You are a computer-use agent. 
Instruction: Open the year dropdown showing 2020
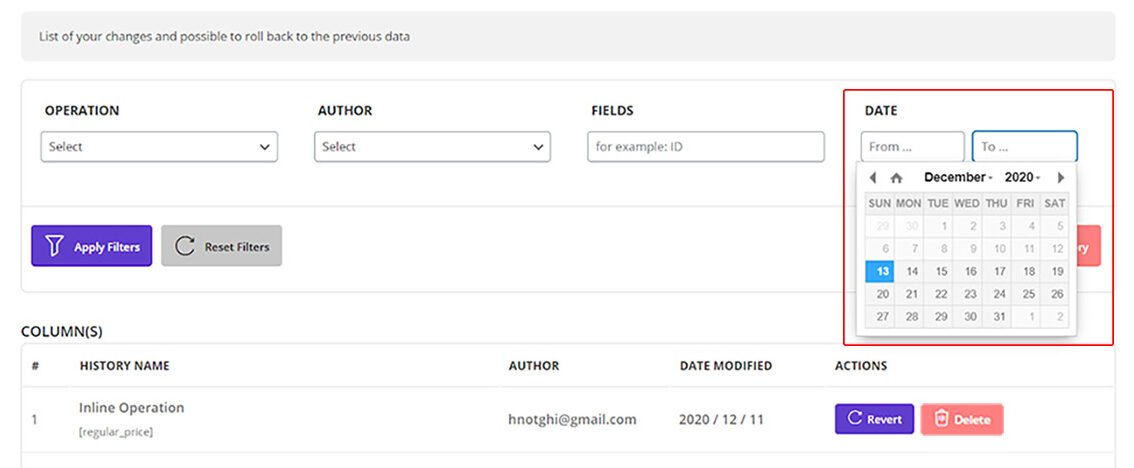[1022, 177]
